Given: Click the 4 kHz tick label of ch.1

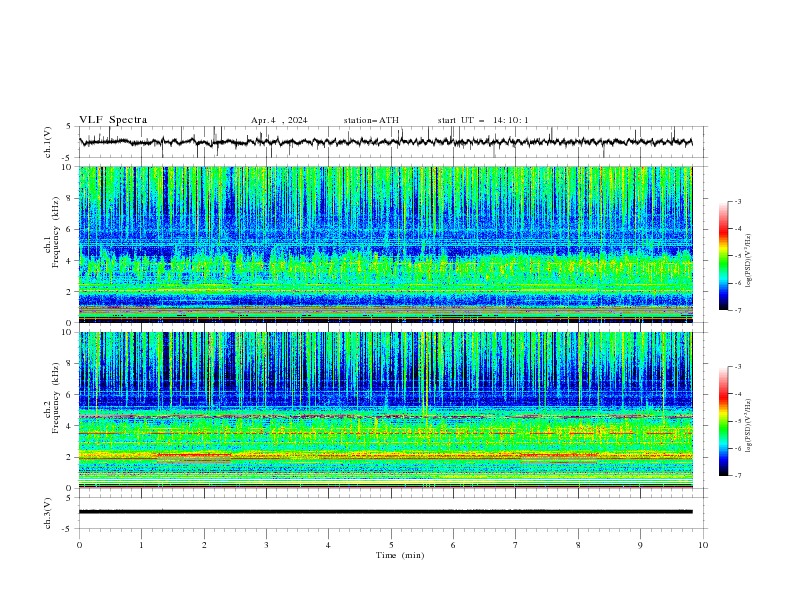Looking at the screenshot, I should point(70,261).
